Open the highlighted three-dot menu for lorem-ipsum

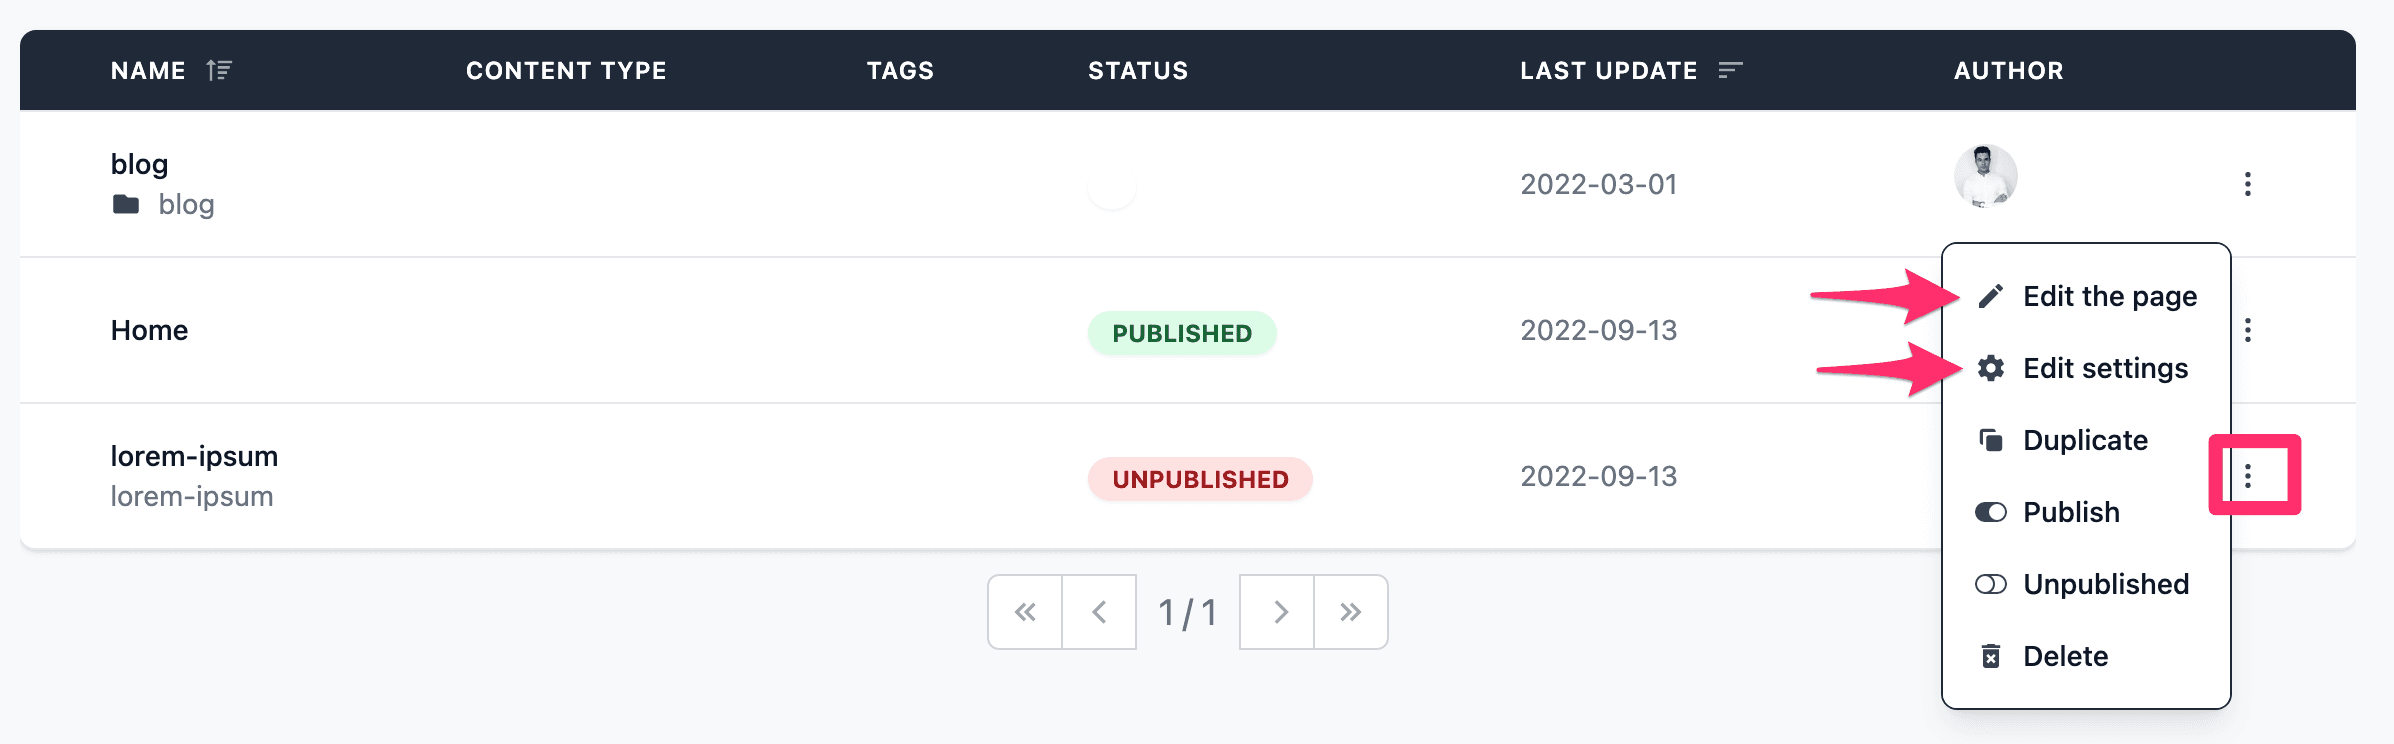tap(2247, 476)
